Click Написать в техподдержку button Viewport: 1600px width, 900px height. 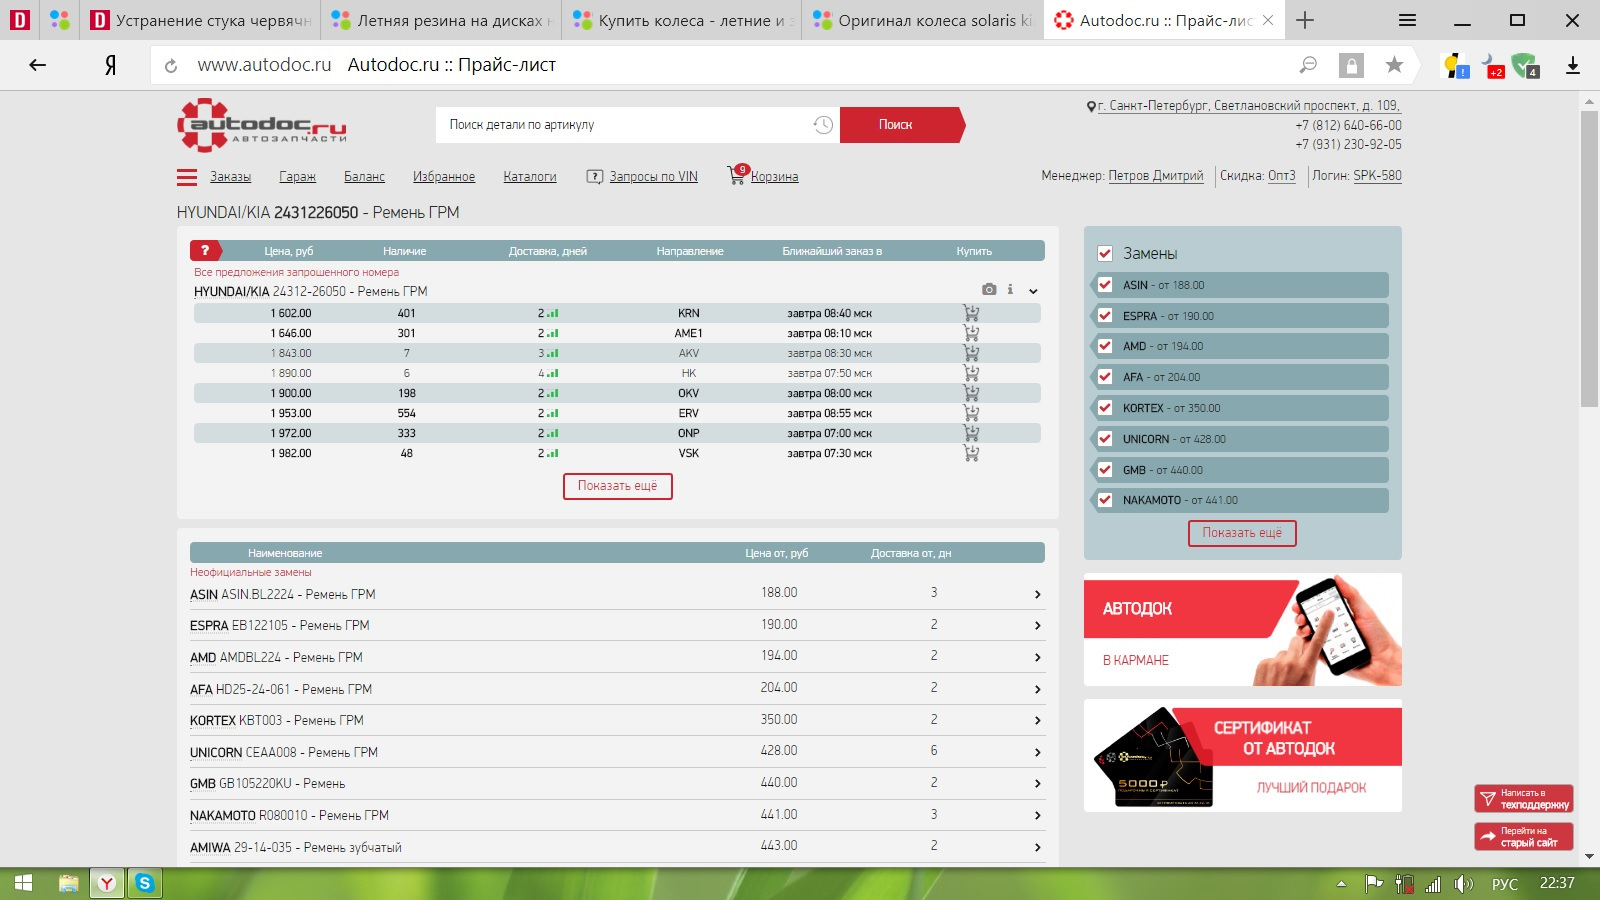coord(1523,798)
